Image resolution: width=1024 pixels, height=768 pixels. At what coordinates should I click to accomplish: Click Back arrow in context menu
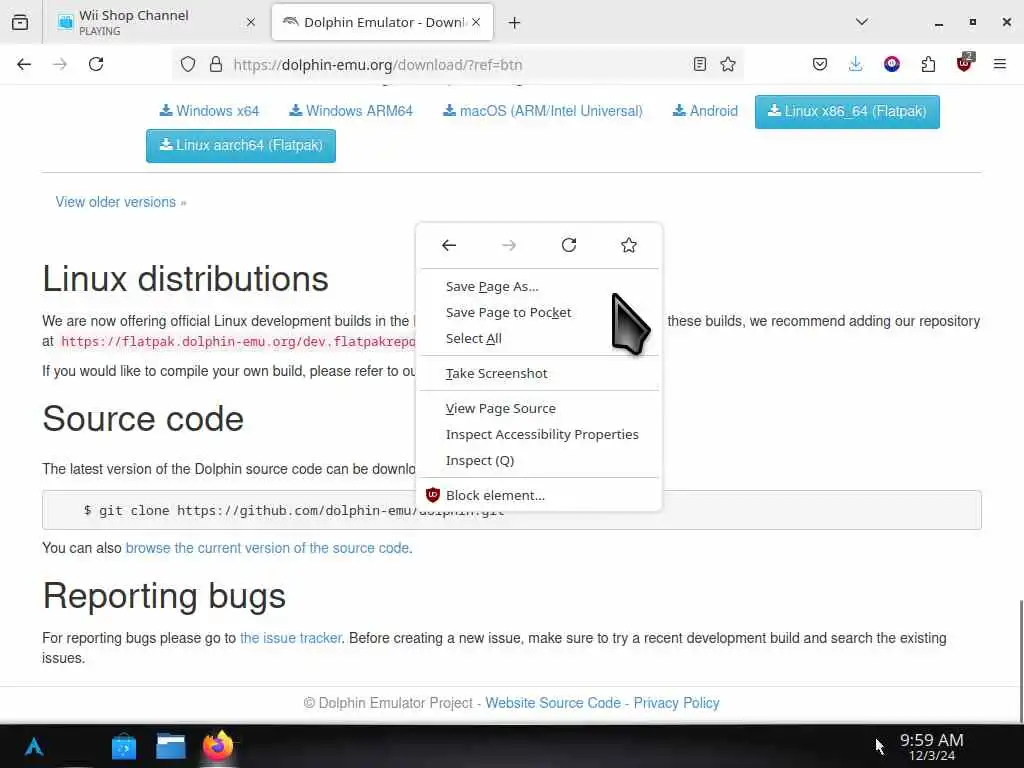pos(449,246)
